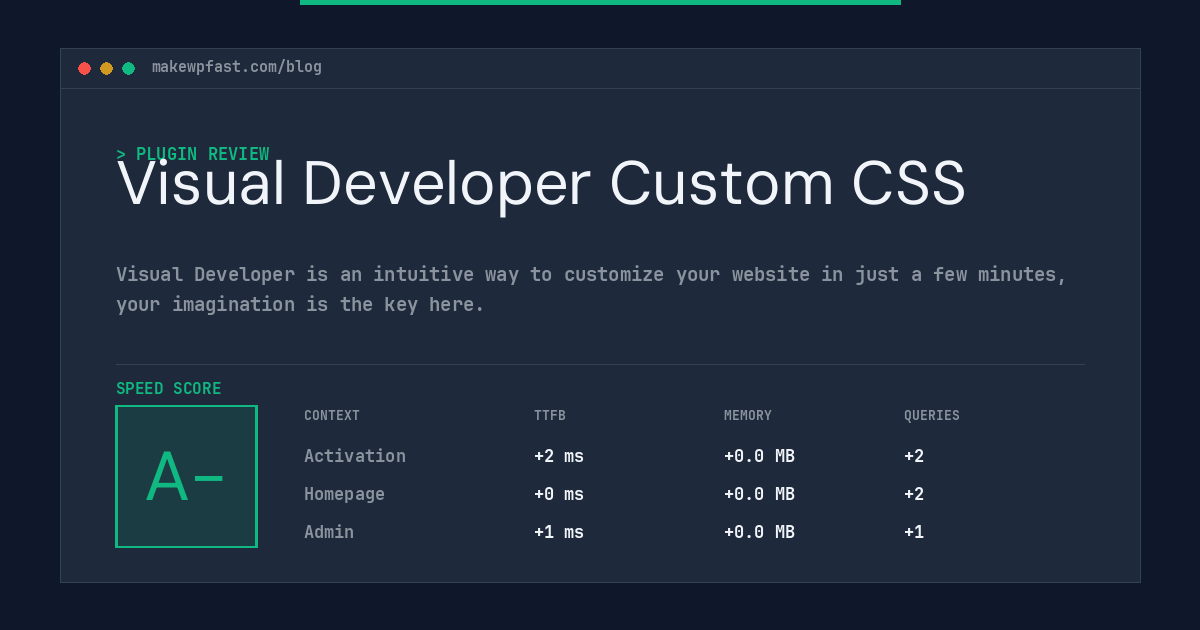Click the makewpfast.com/blog address text

tap(237, 67)
